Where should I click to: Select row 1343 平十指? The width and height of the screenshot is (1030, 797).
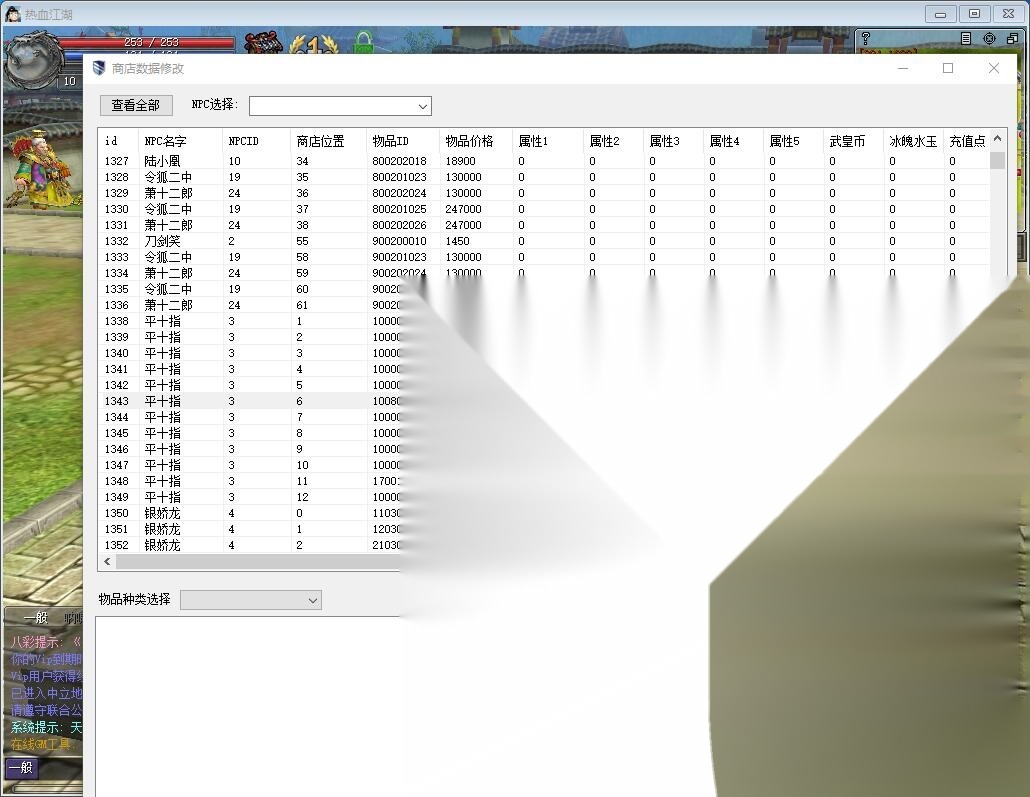[x=250, y=401]
